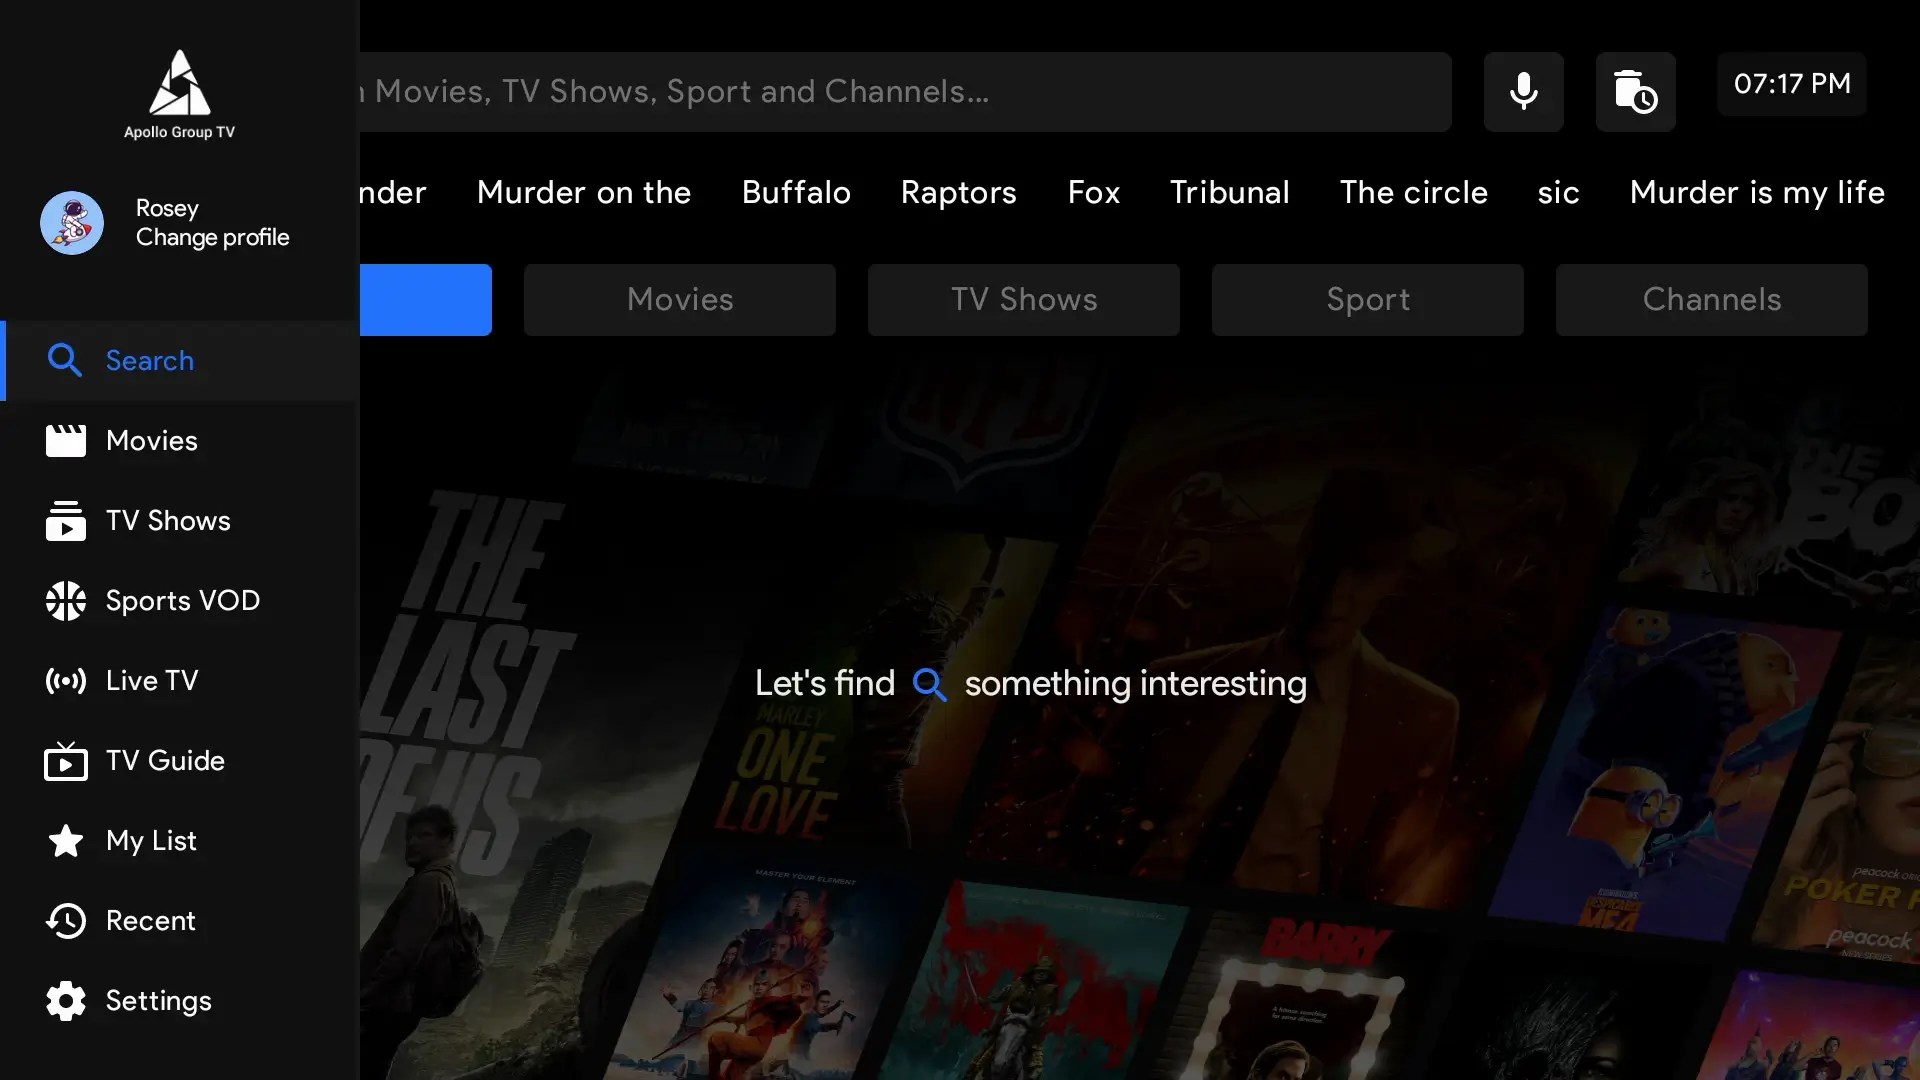Select the TV Shows filter tab
Image resolution: width=1920 pixels, height=1080 pixels.
coord(1024,300)
